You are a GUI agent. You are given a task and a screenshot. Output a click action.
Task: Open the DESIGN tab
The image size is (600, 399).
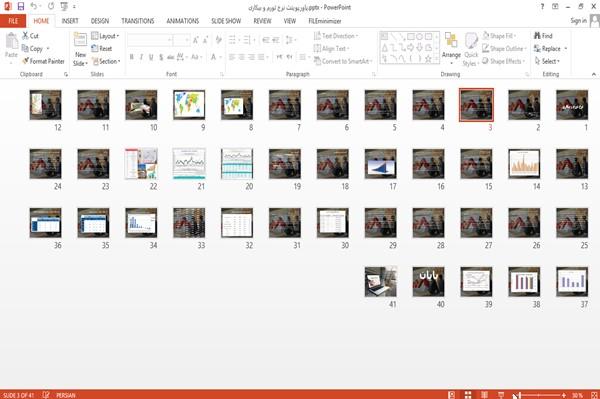(x=99, y=21)
